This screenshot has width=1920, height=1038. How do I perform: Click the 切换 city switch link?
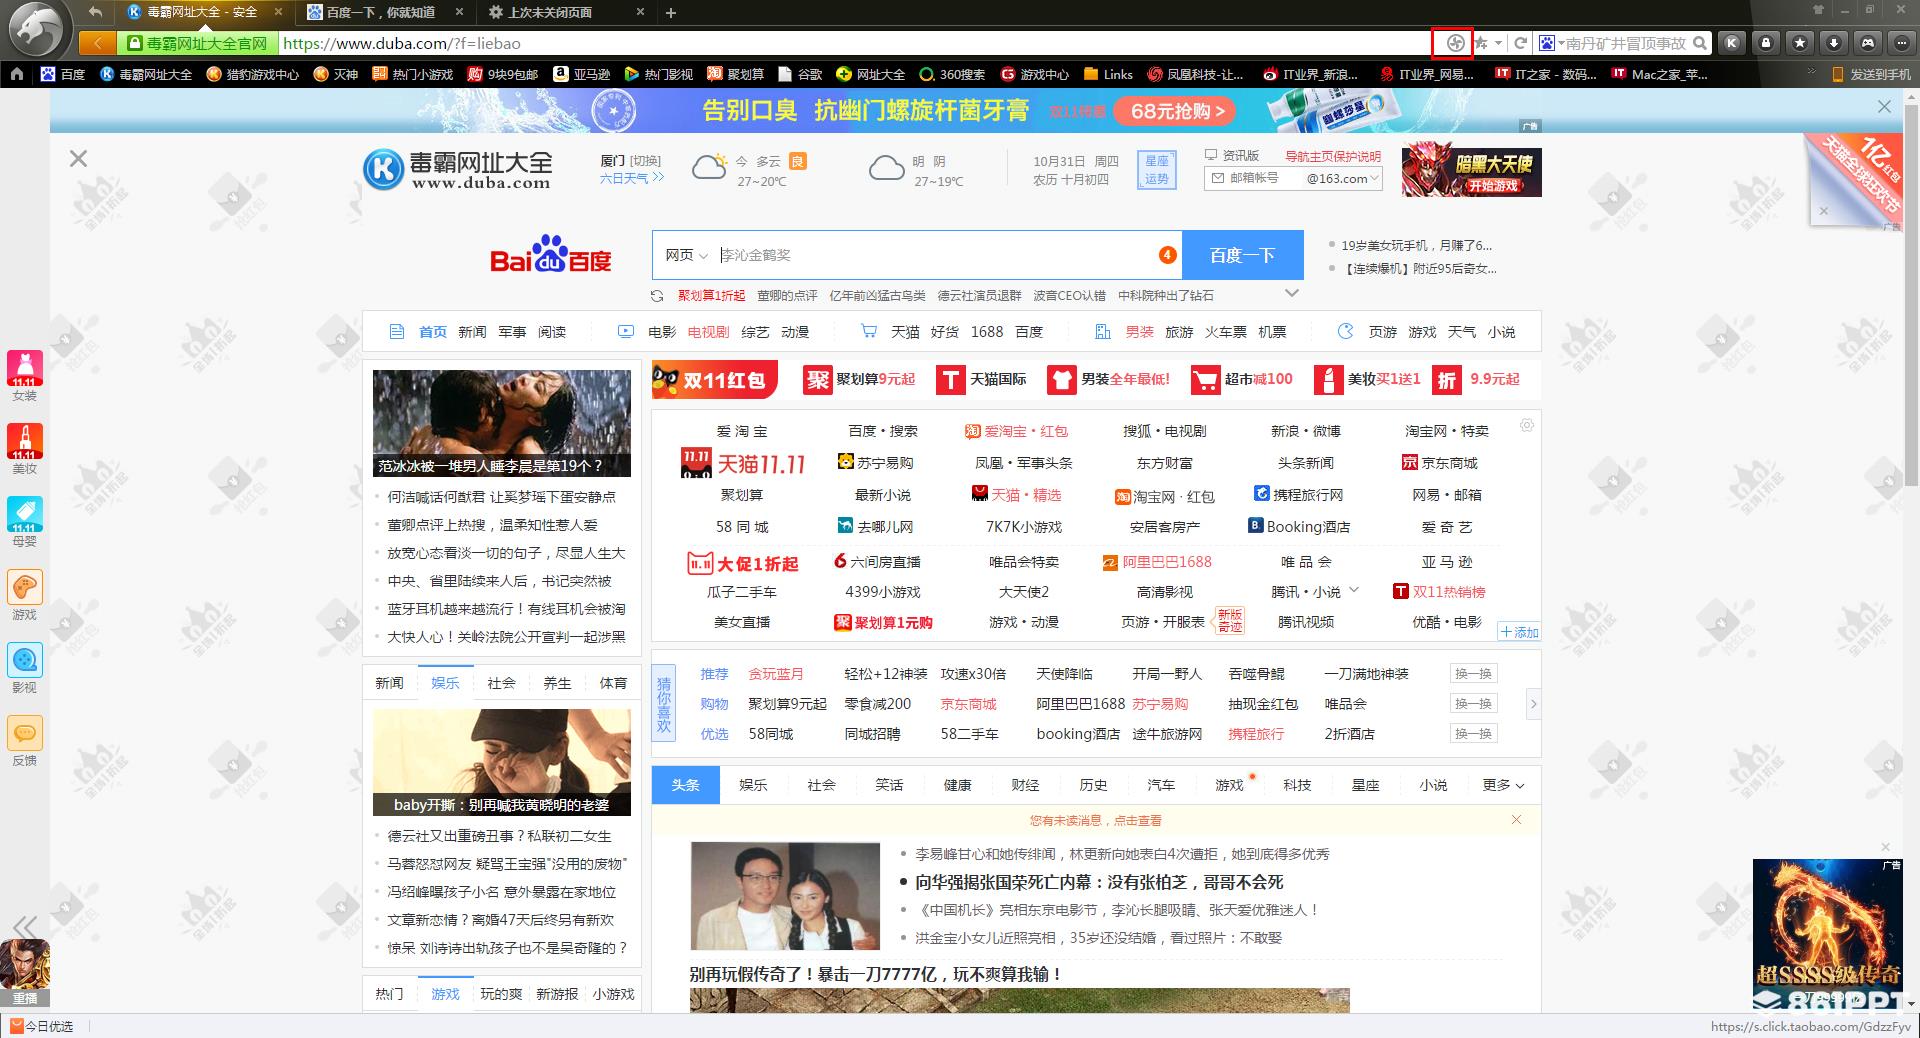645,161
